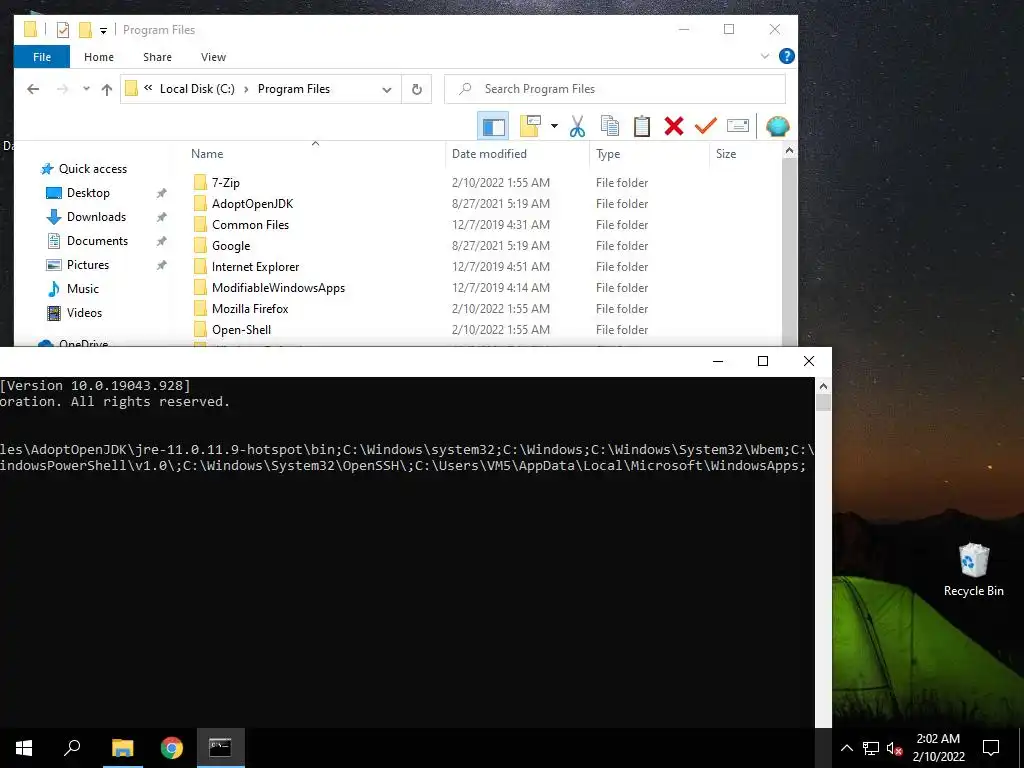Image resolution: width=1024 pixels, height=768 pixels.
Task: Click the file list scroll up arrow
Action: click(789, 151)
